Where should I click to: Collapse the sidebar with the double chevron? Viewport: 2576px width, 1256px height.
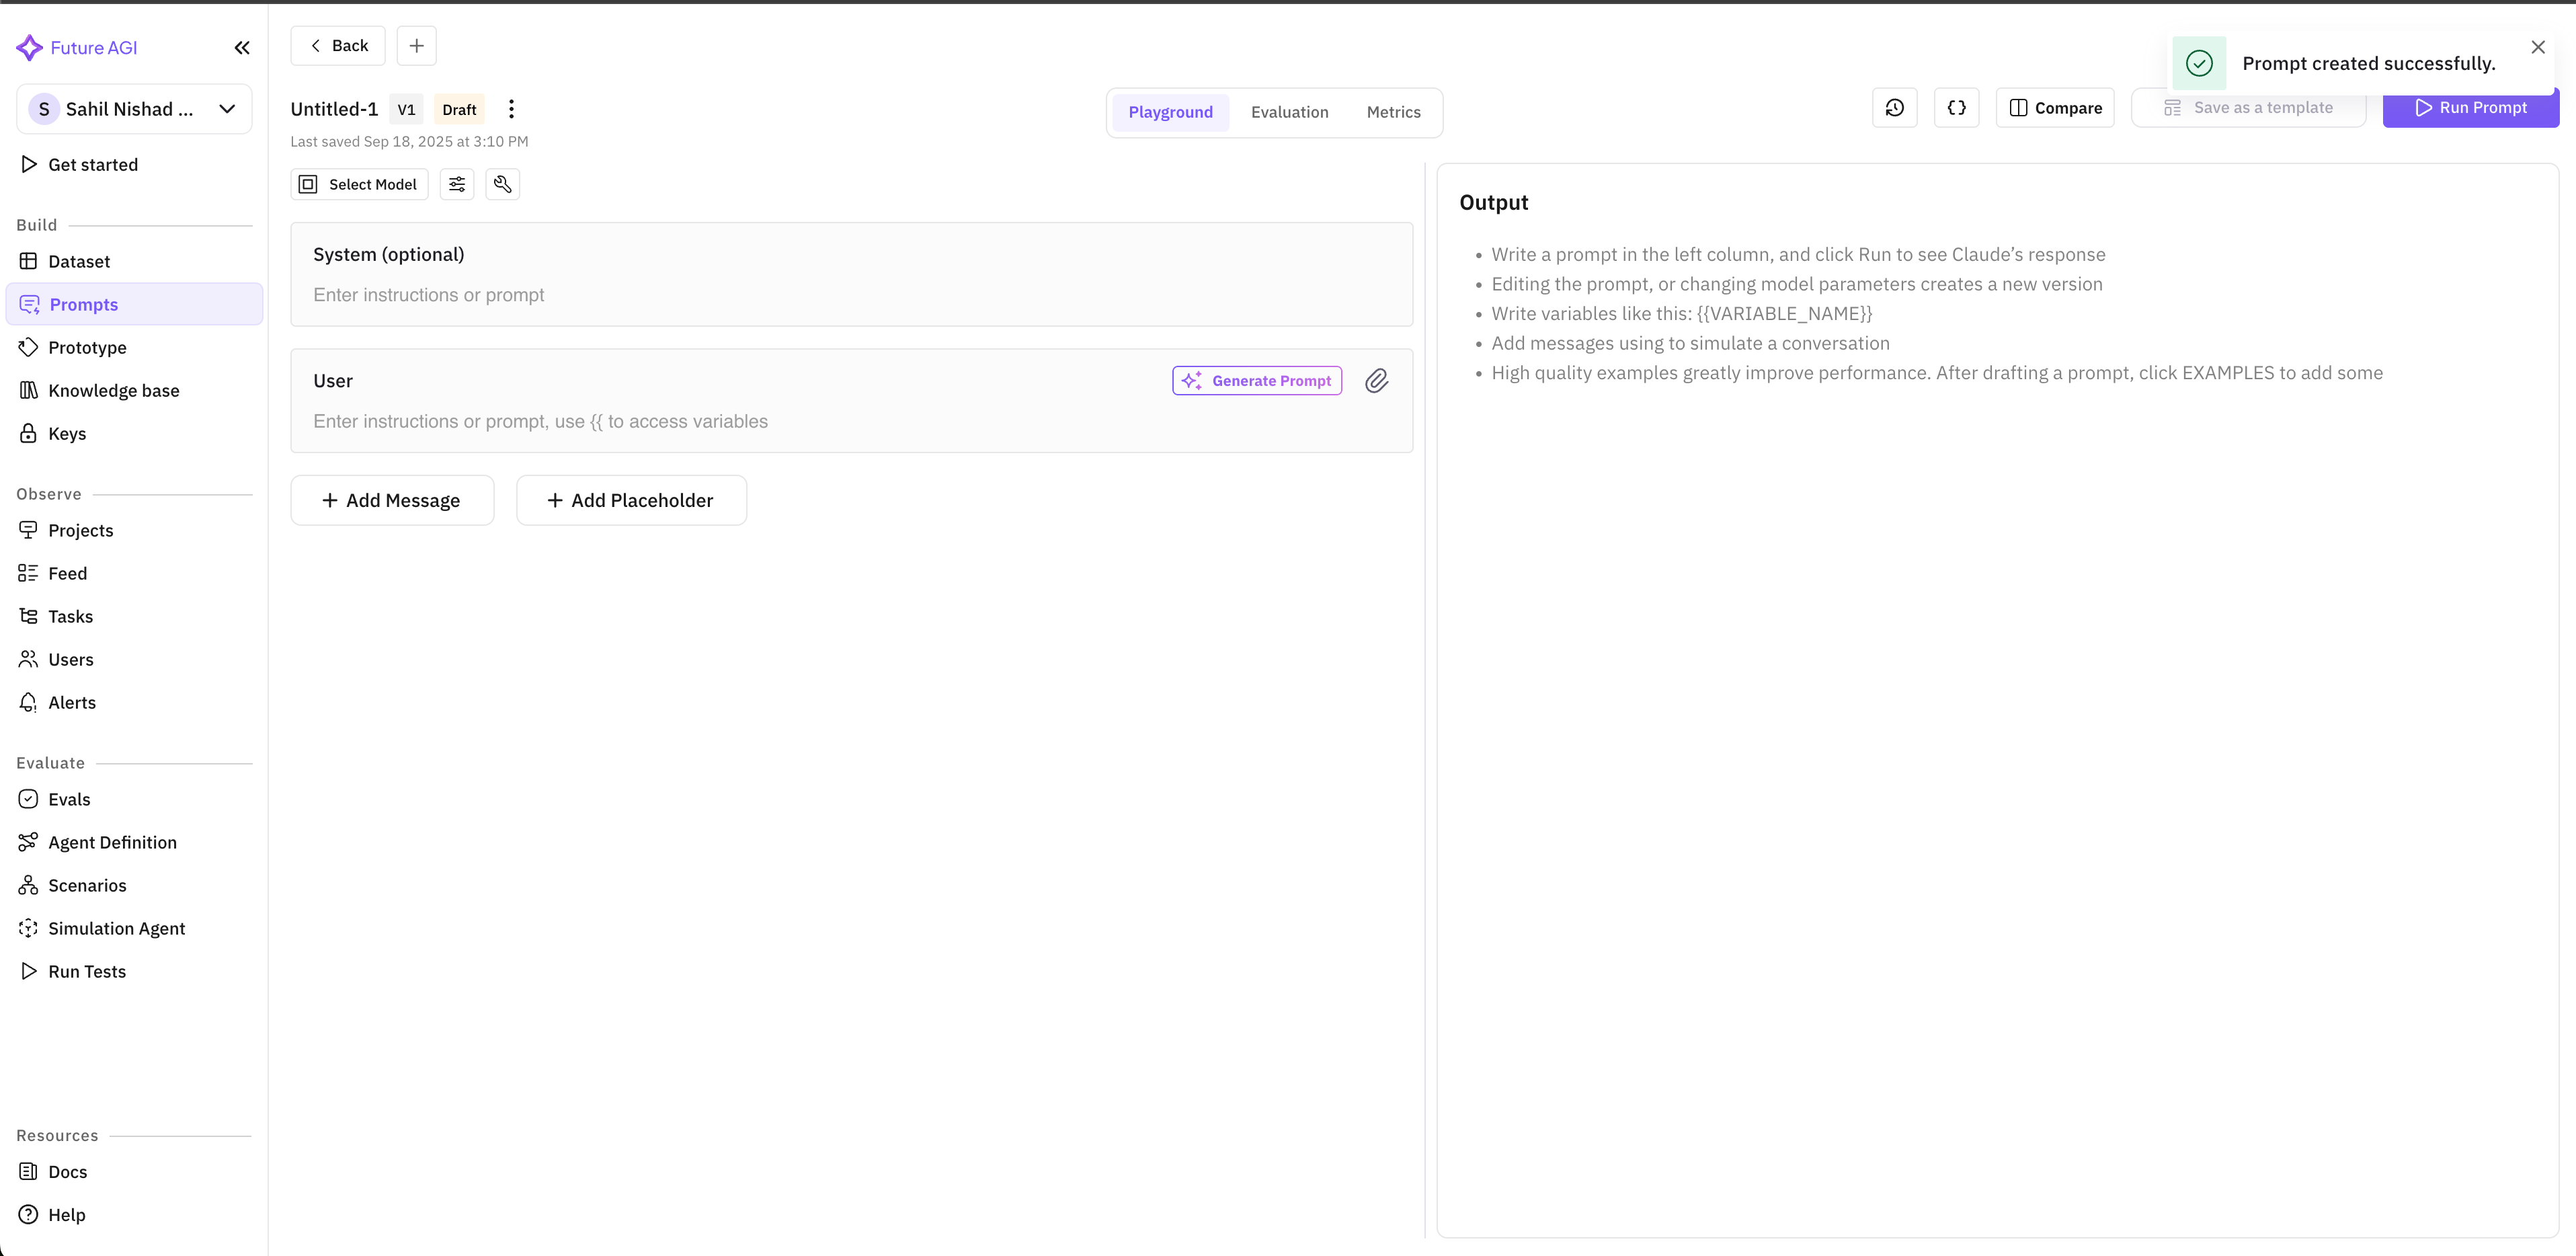242,47
